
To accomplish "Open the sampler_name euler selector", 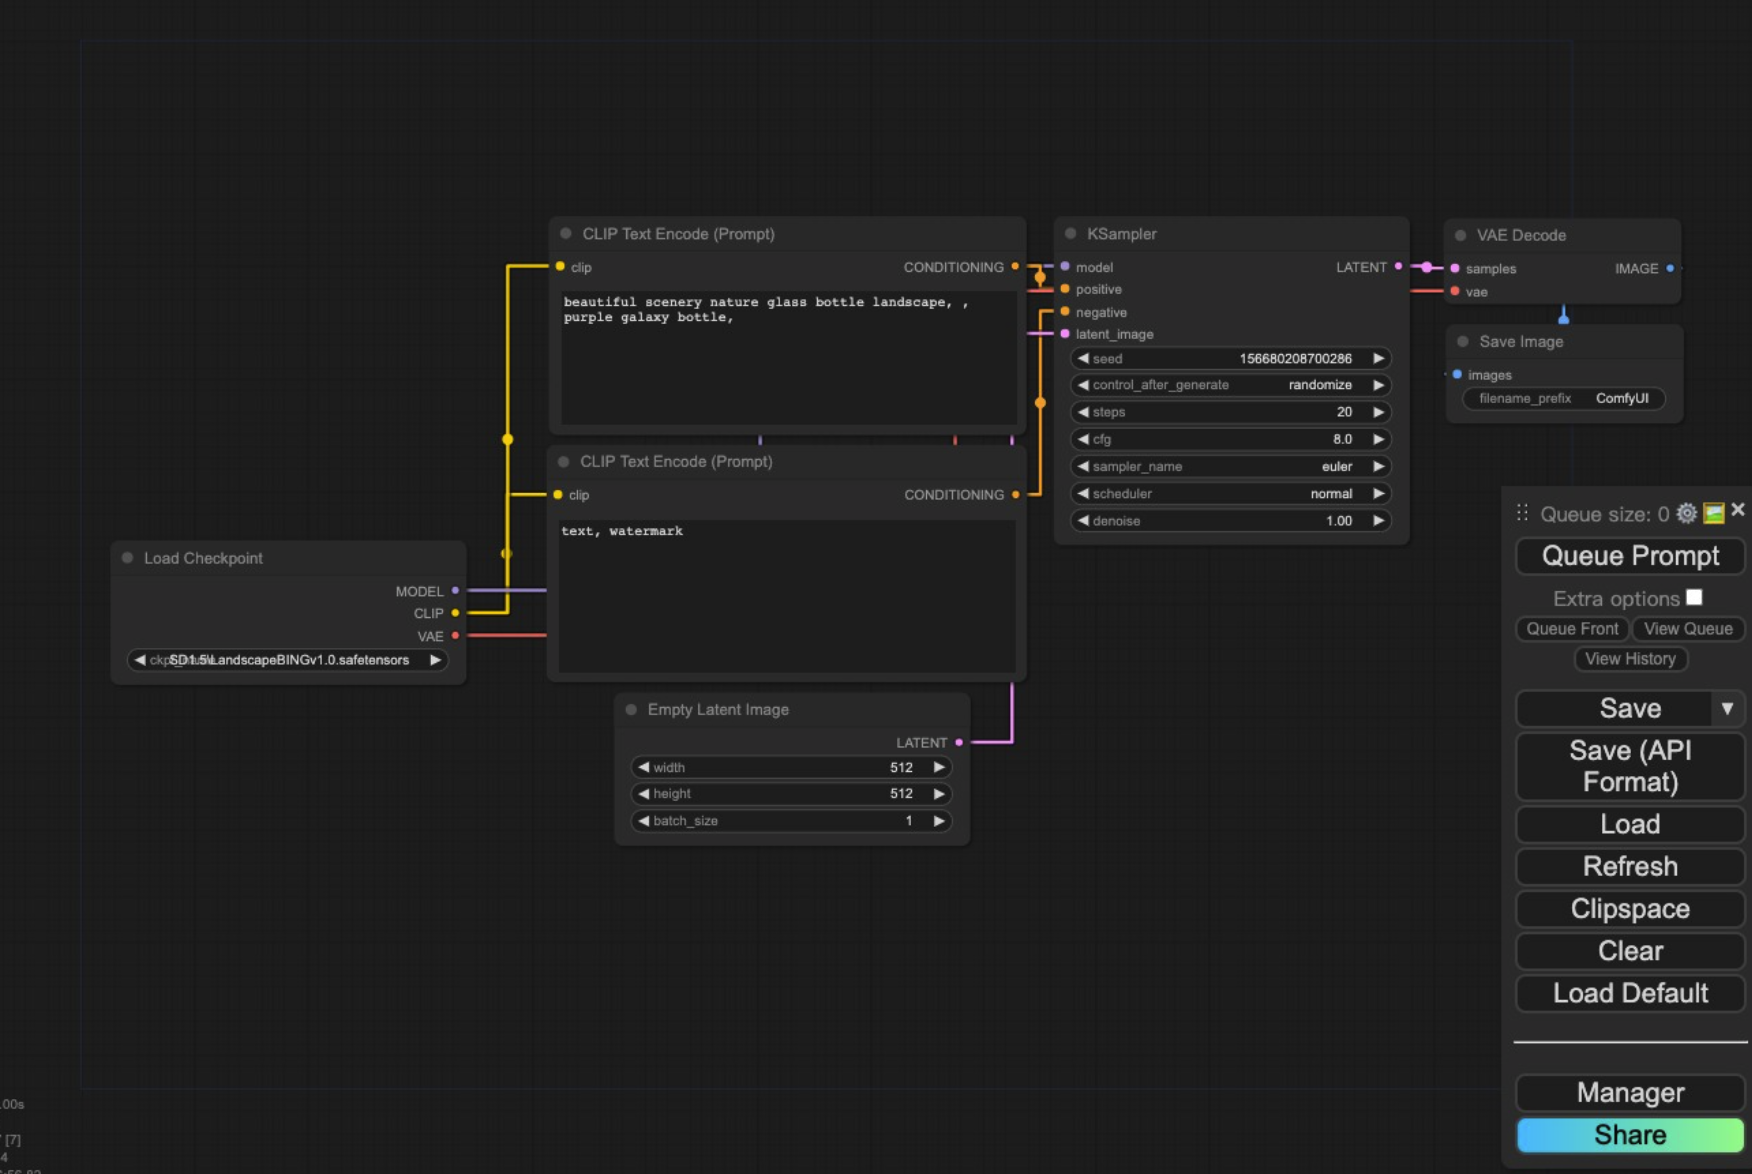I will point(1231,466).
